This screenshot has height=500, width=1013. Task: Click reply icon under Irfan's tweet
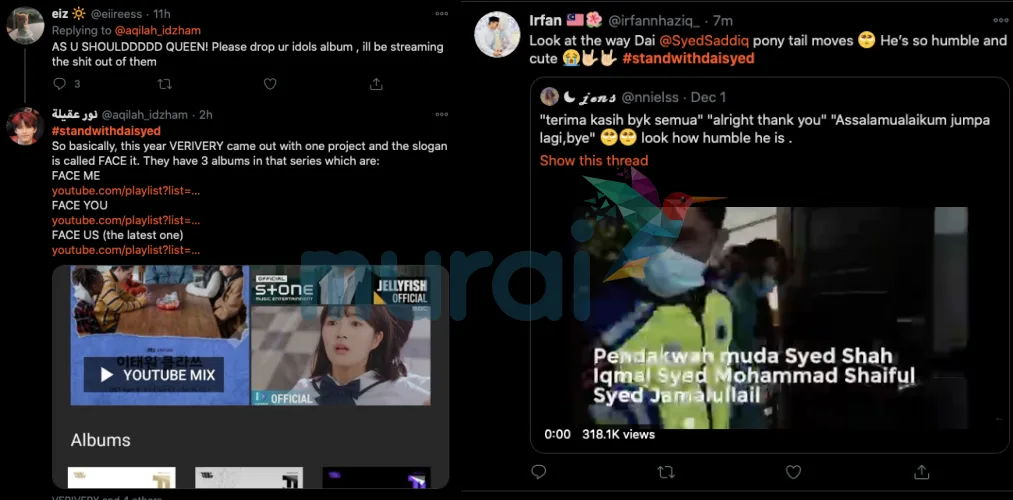(538, 472)
